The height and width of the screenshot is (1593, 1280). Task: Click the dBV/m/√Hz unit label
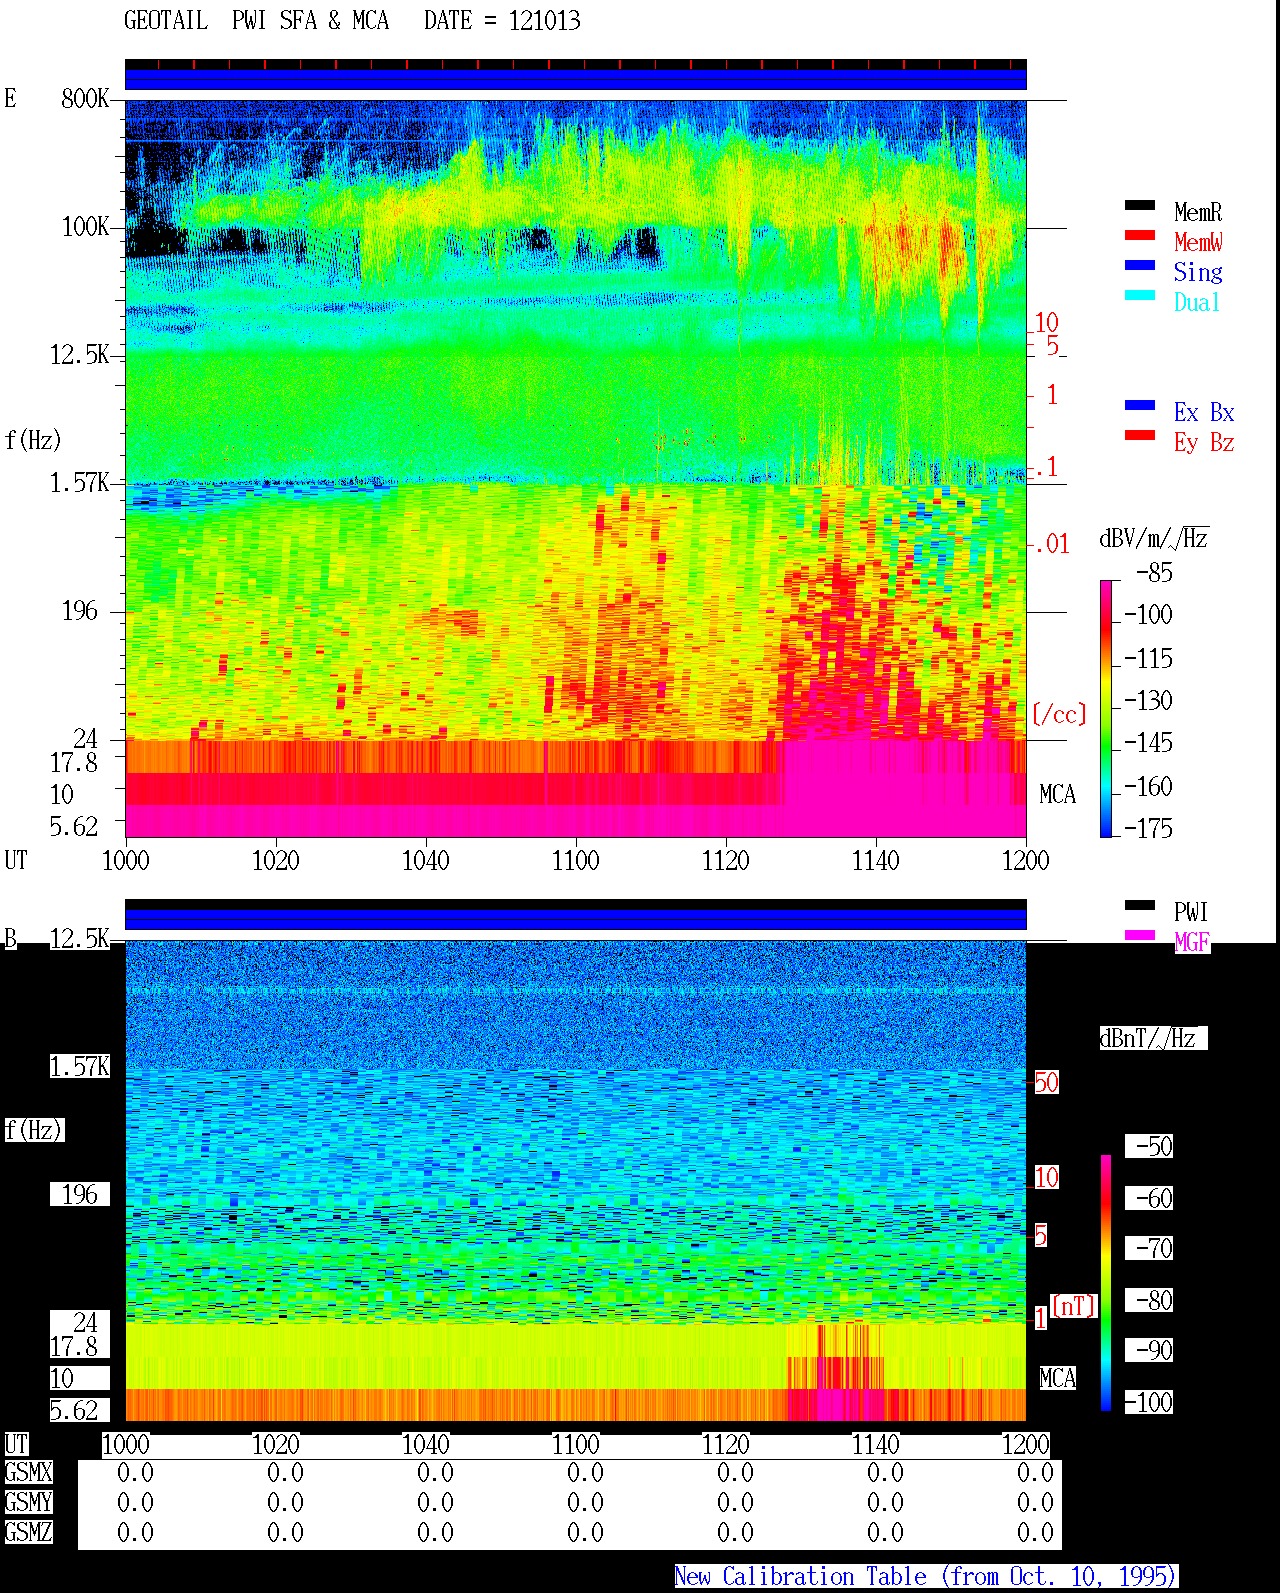click(1154, 538)
